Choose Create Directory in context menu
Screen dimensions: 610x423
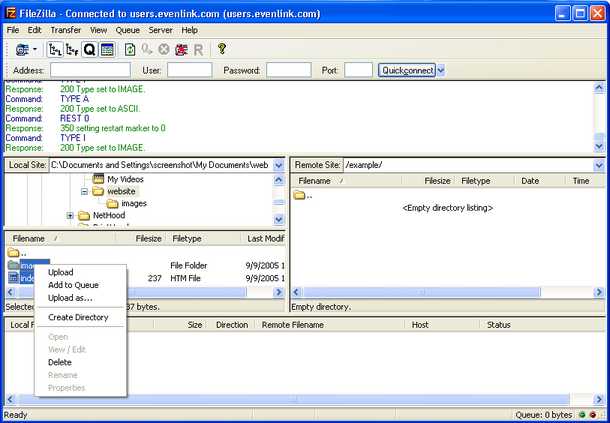(x=81, y=318)
